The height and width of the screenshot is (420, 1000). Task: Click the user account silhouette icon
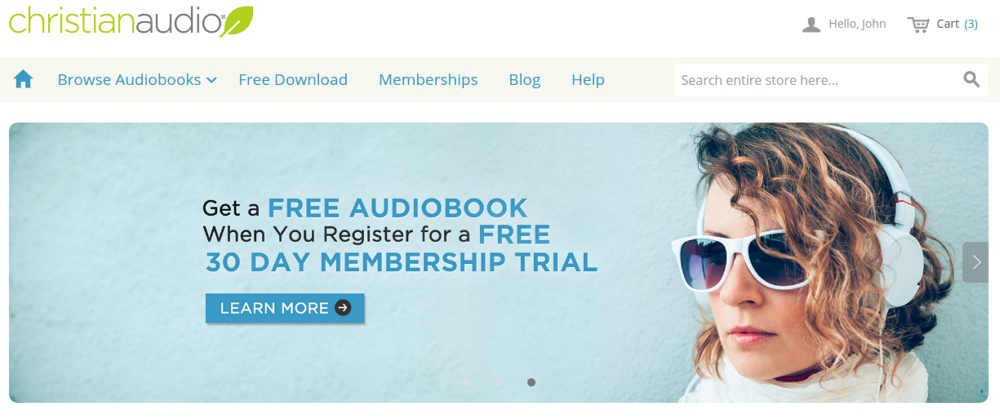(x=811, y=24)
